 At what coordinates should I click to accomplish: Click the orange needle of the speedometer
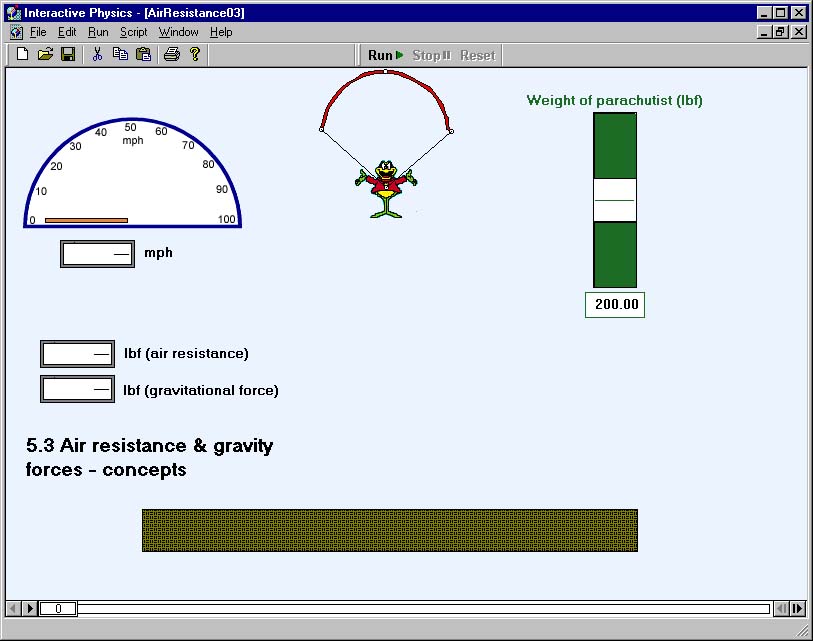pos(86,220)
